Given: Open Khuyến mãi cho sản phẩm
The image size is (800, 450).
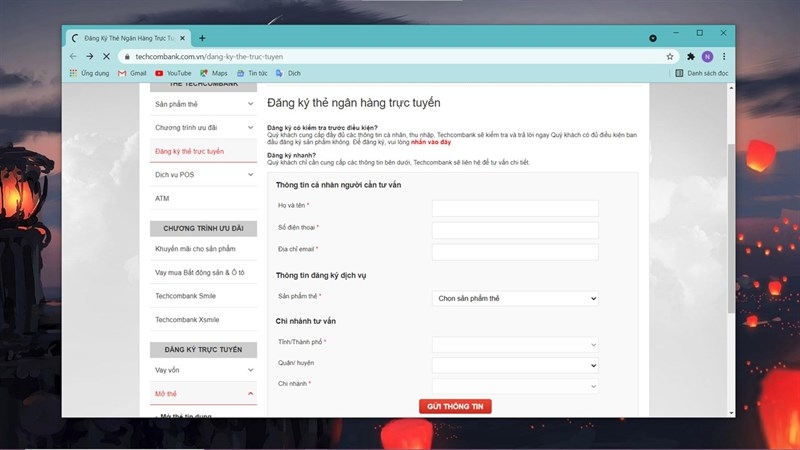Looking at the screenshot, I should click(204, 249).
